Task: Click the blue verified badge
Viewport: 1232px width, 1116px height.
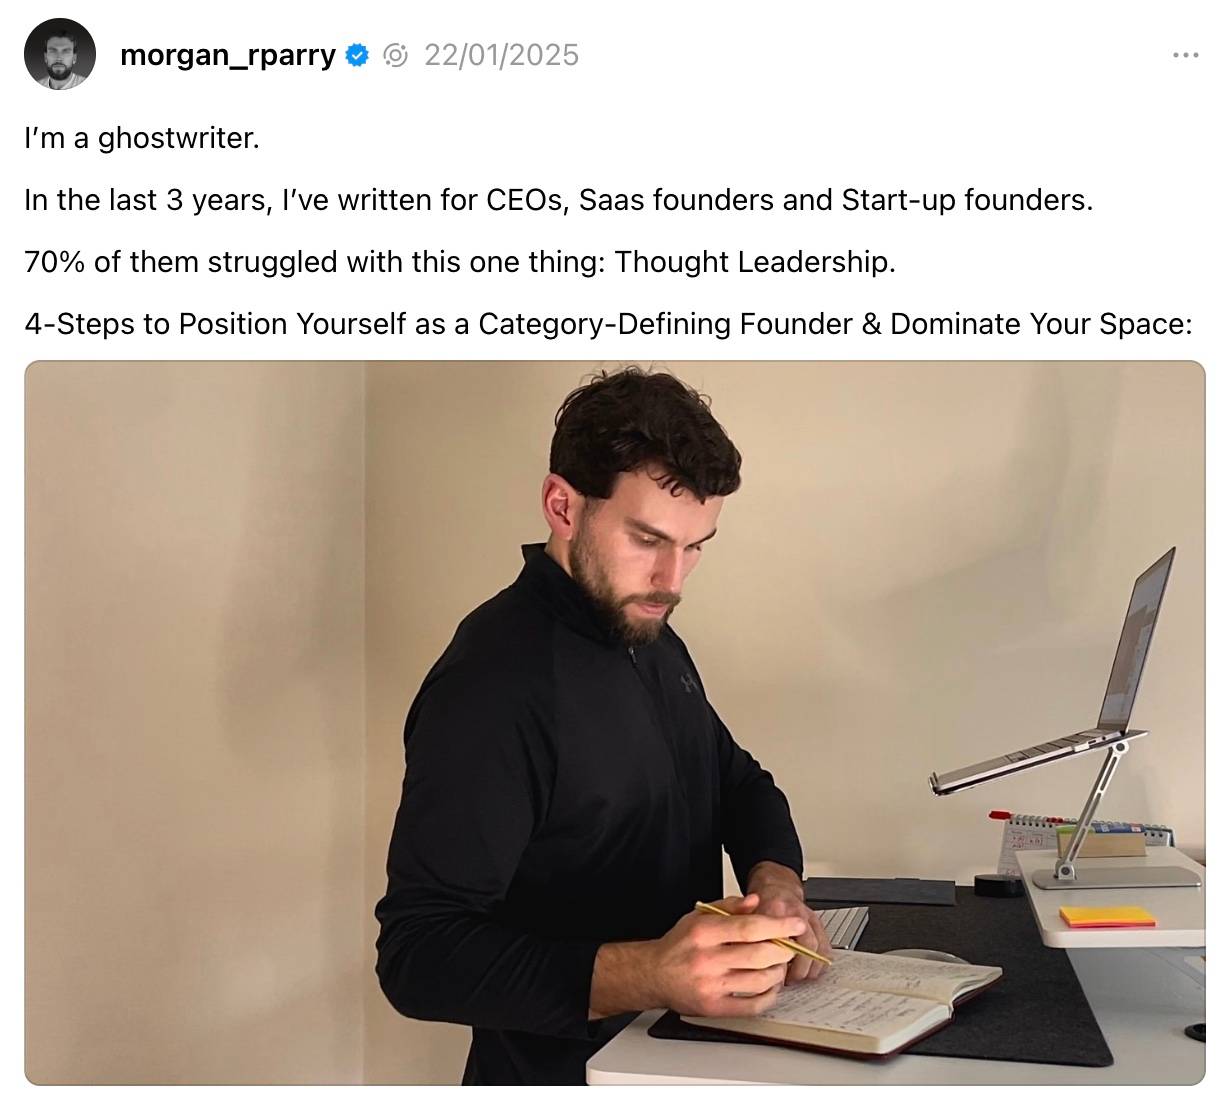Action: click(x=357, y=55)
